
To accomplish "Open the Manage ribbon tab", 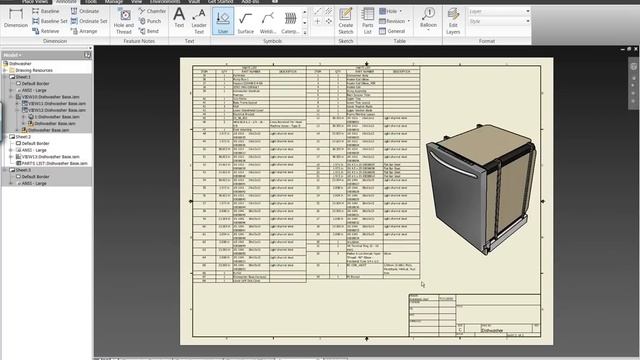I will tap(114, 2).
